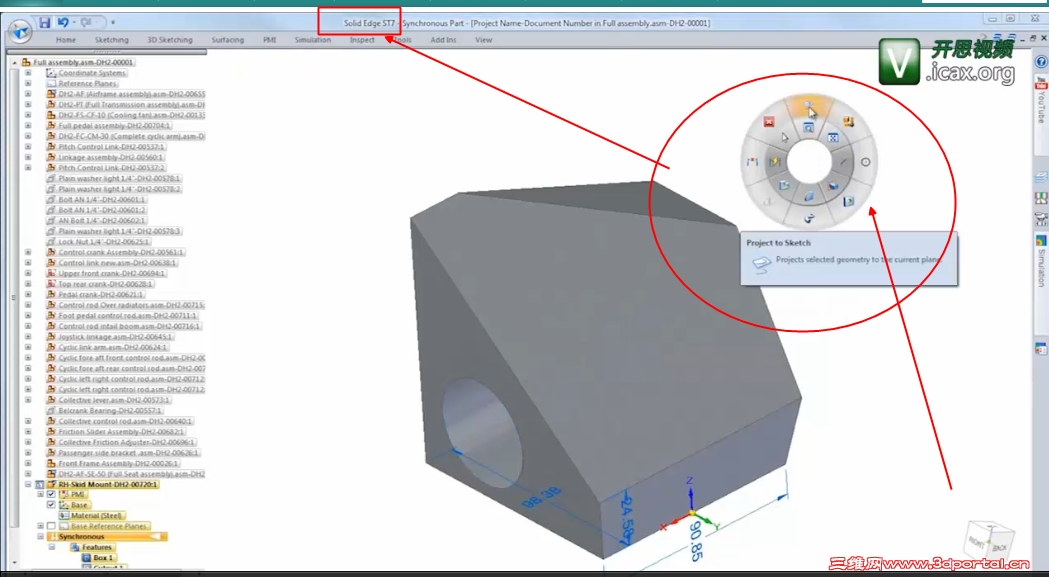Save the document using the quick access icon

pyautogui.click(x=44, y=23)
